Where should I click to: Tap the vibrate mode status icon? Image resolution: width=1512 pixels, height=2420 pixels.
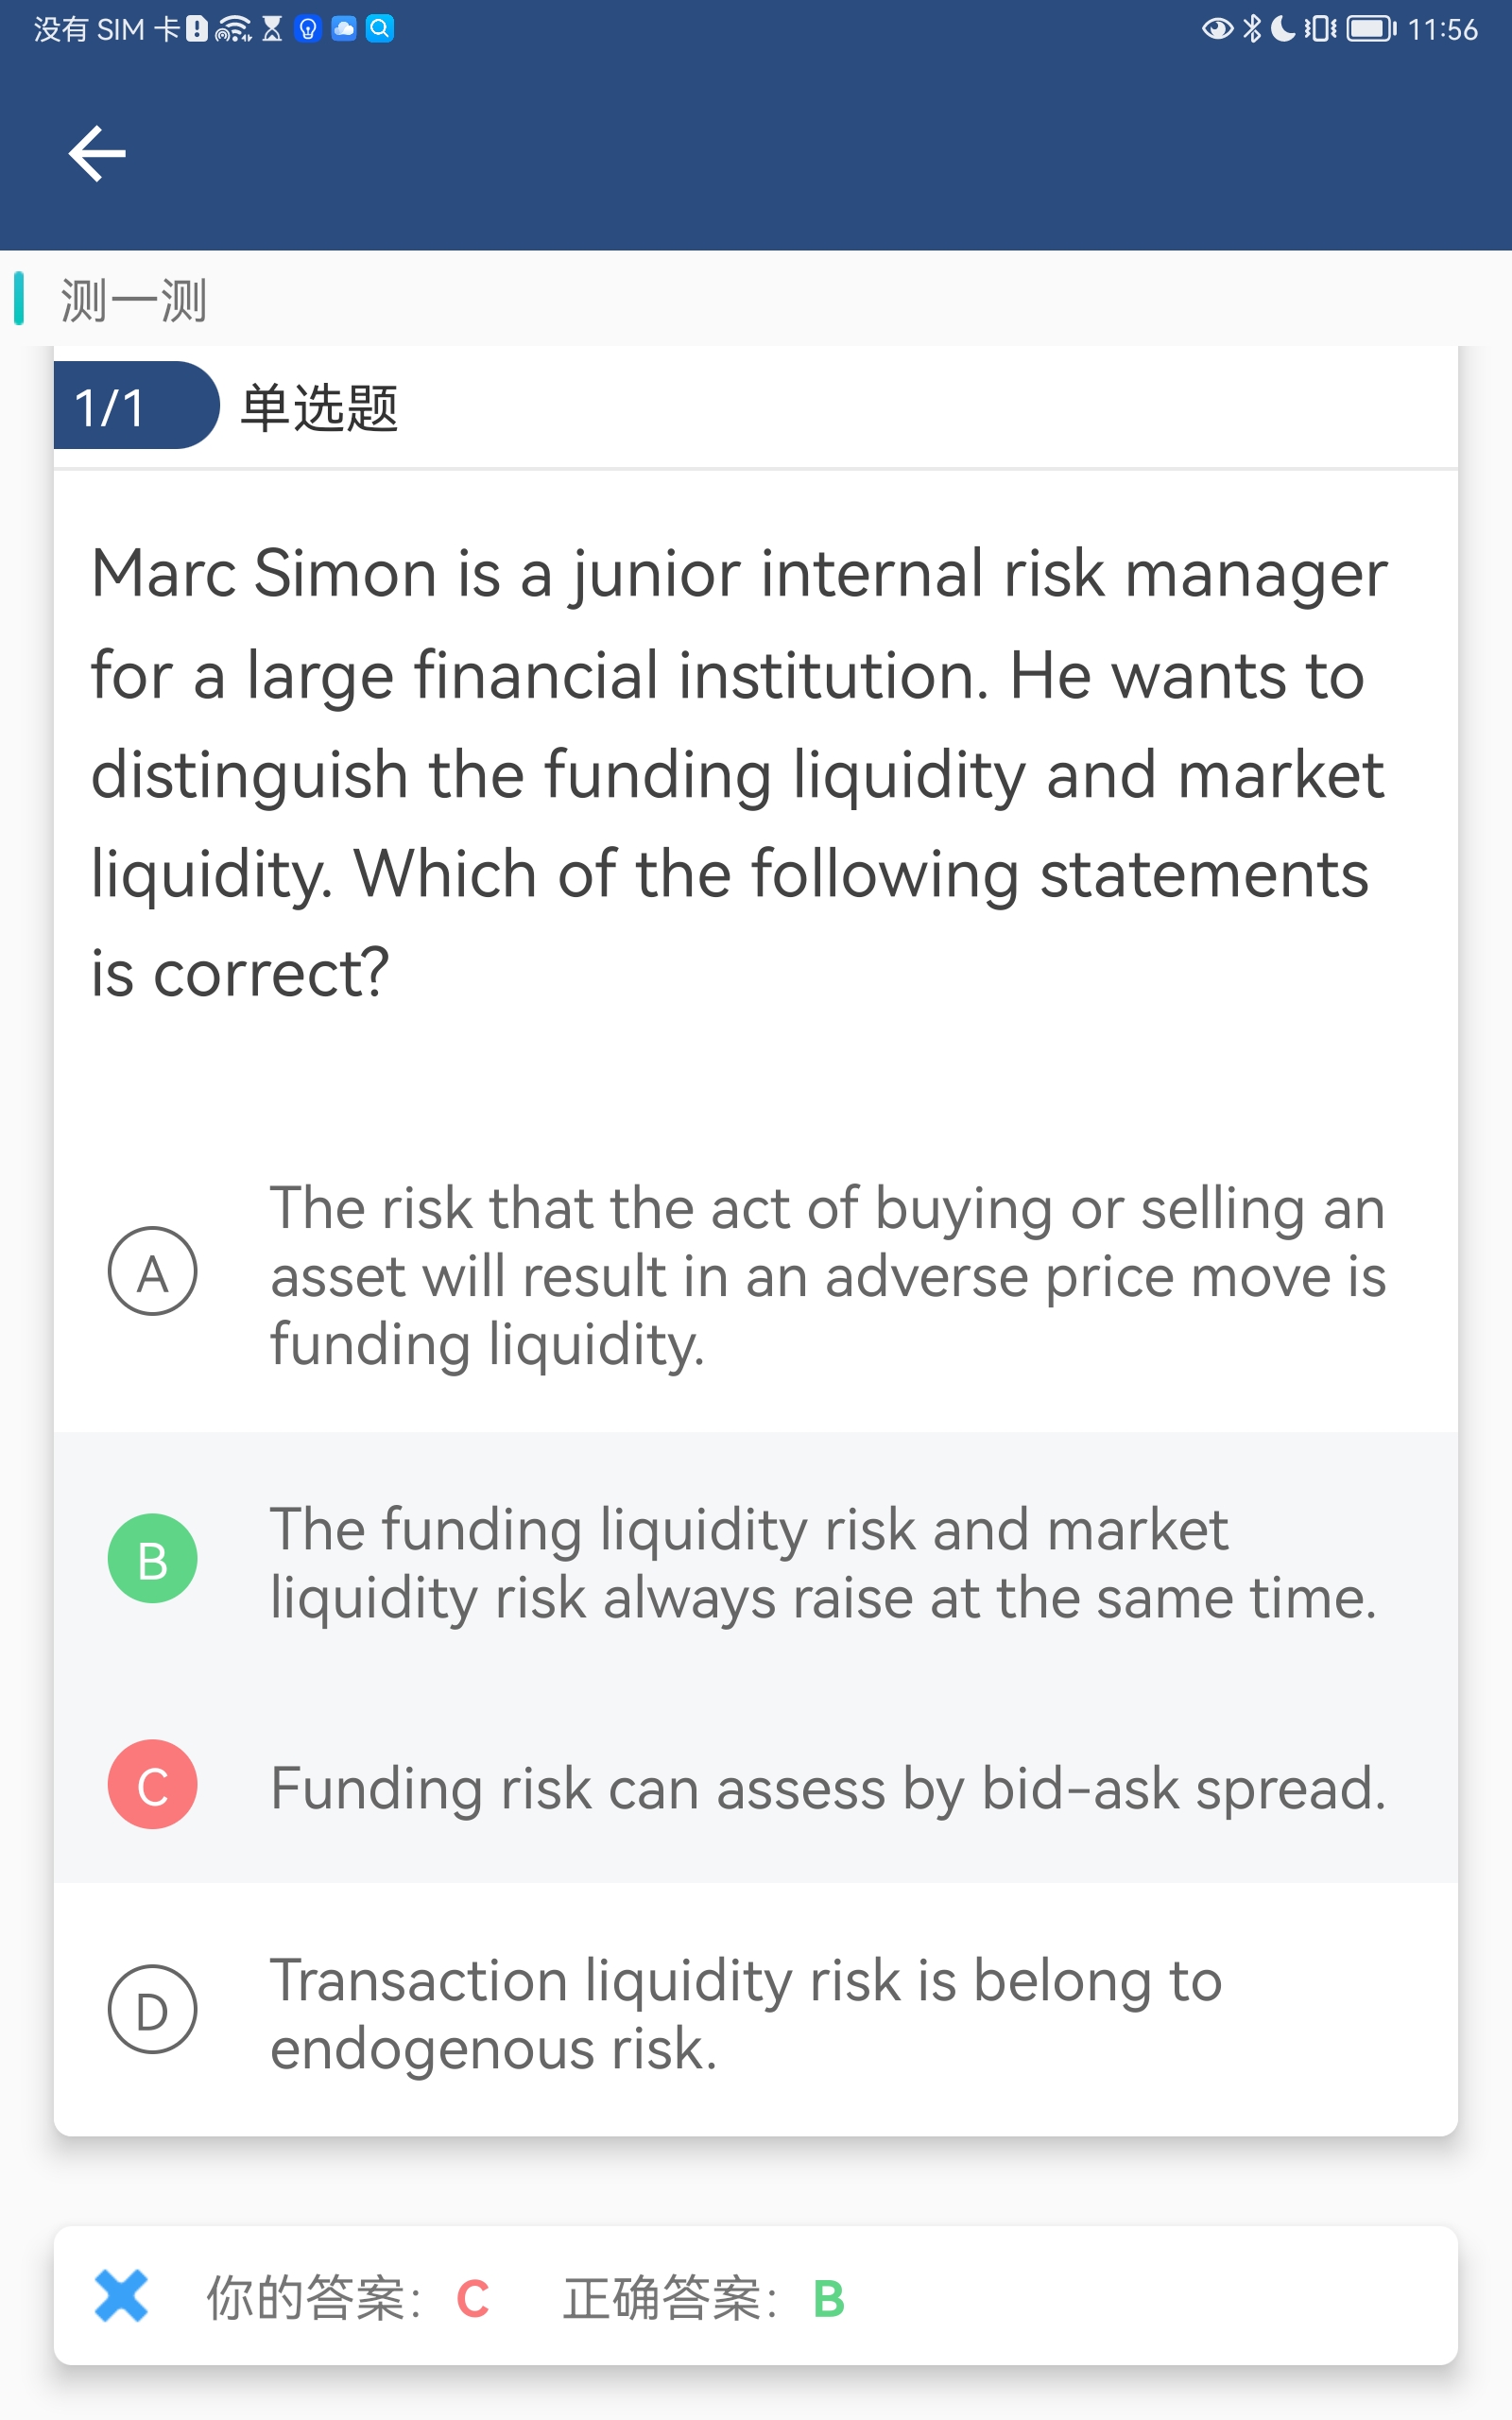tap(1320, 28)
